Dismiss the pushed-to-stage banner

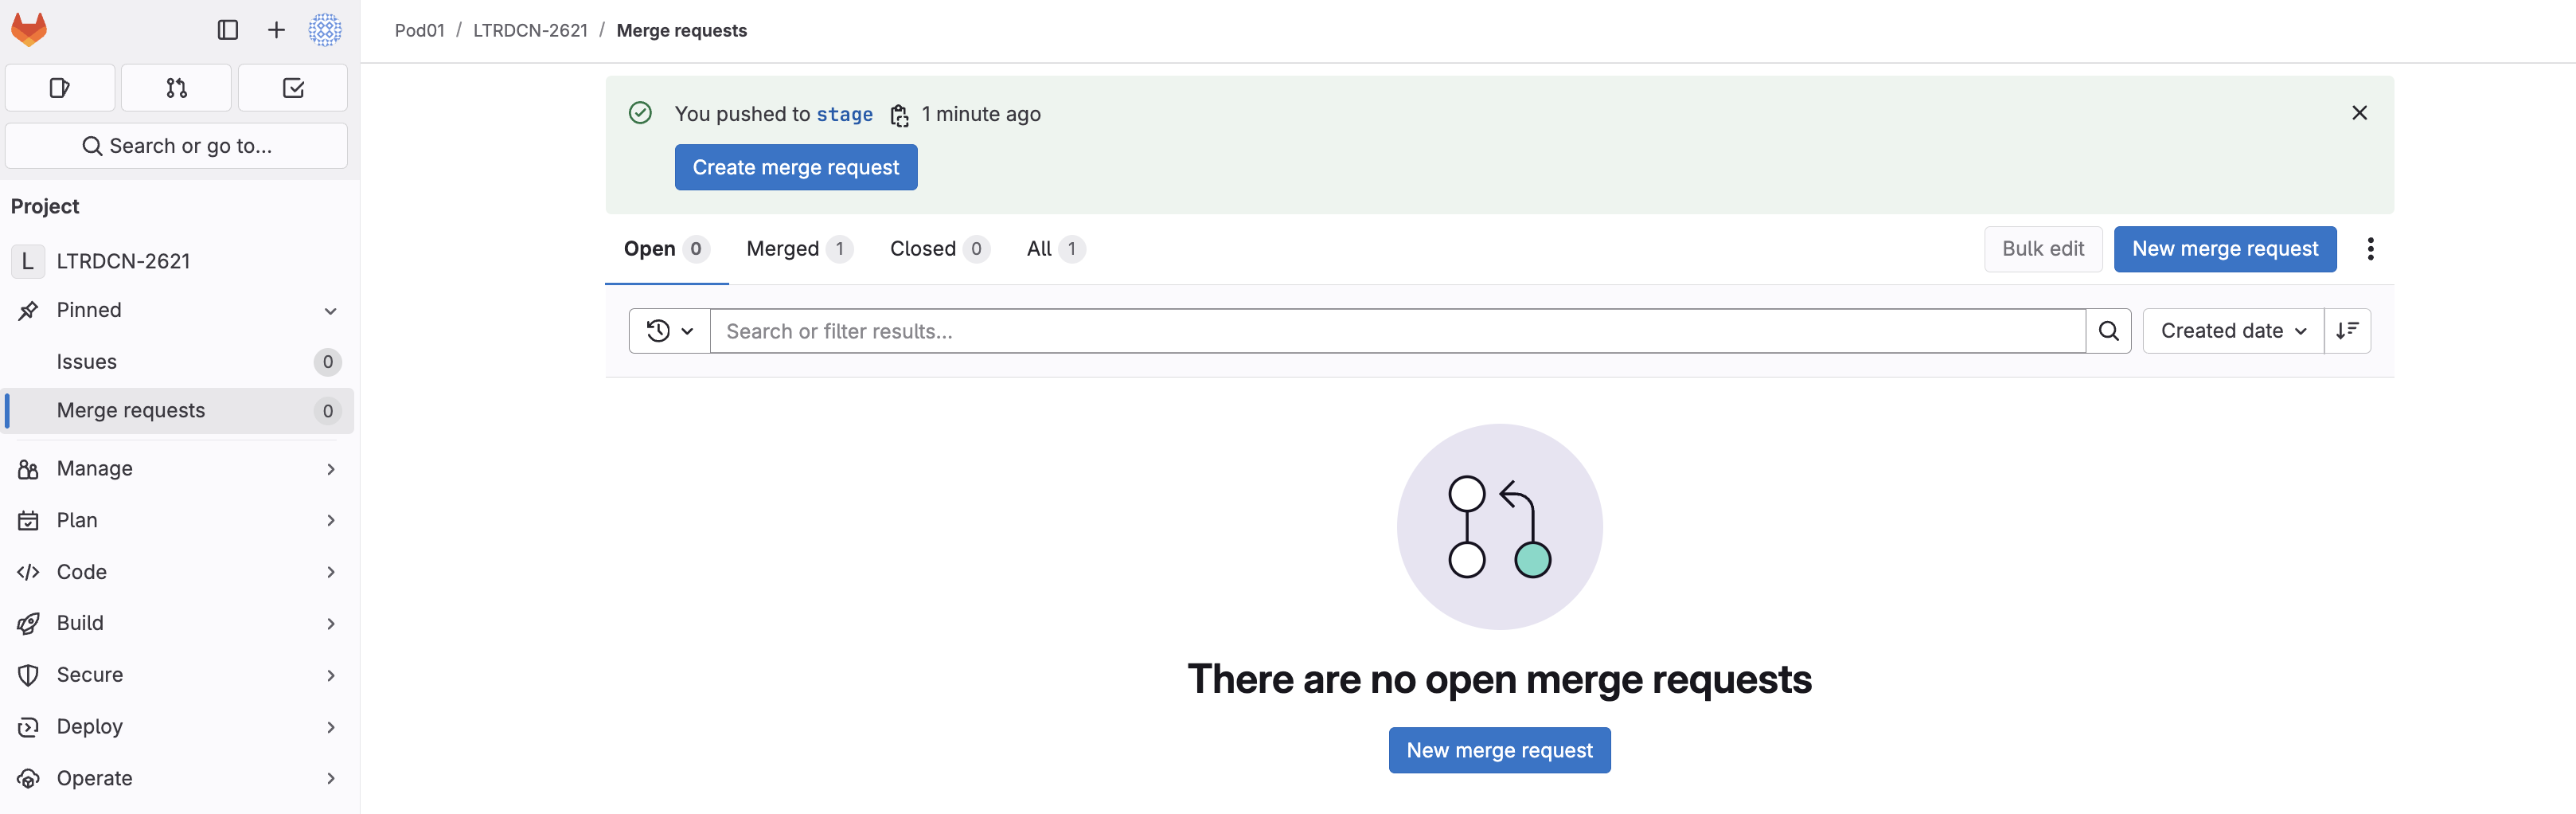coord(2359,113)
